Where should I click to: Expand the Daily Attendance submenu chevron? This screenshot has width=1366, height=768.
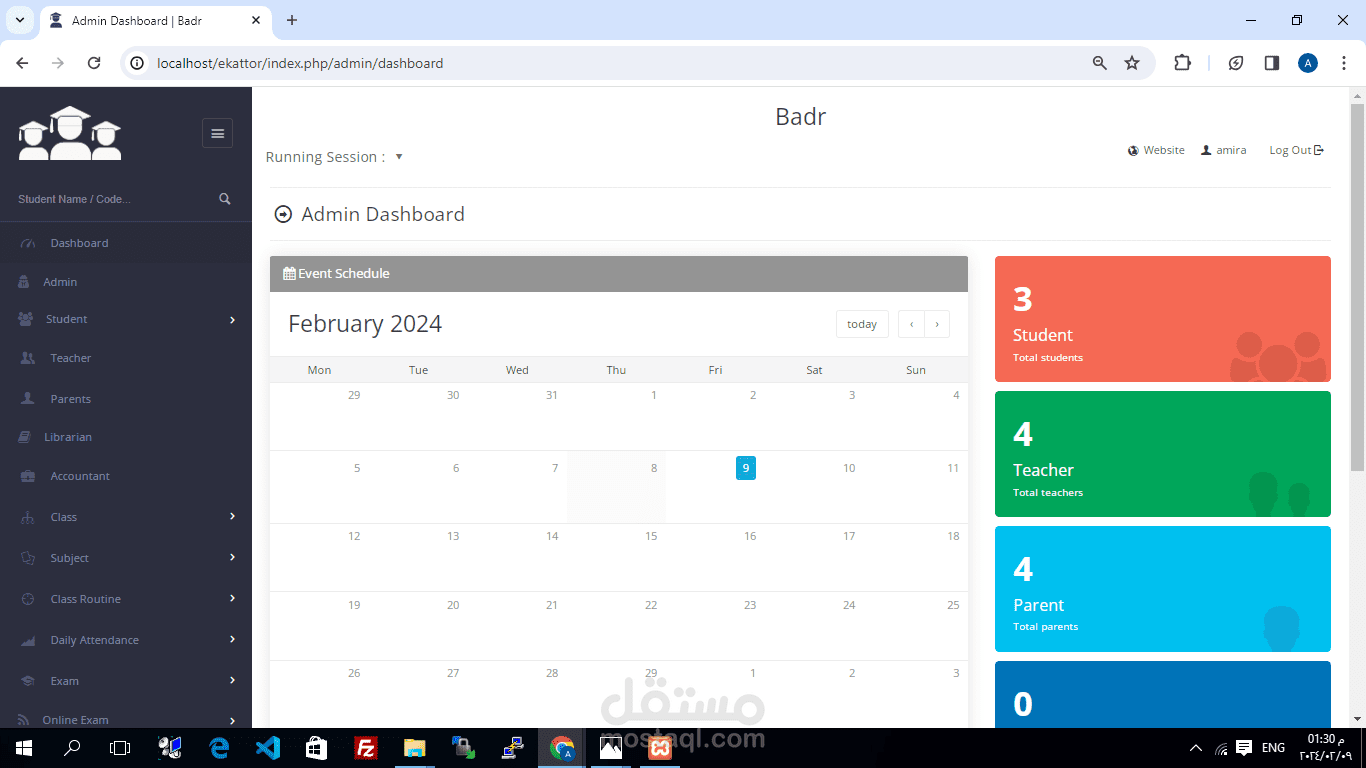coord(232,639)
